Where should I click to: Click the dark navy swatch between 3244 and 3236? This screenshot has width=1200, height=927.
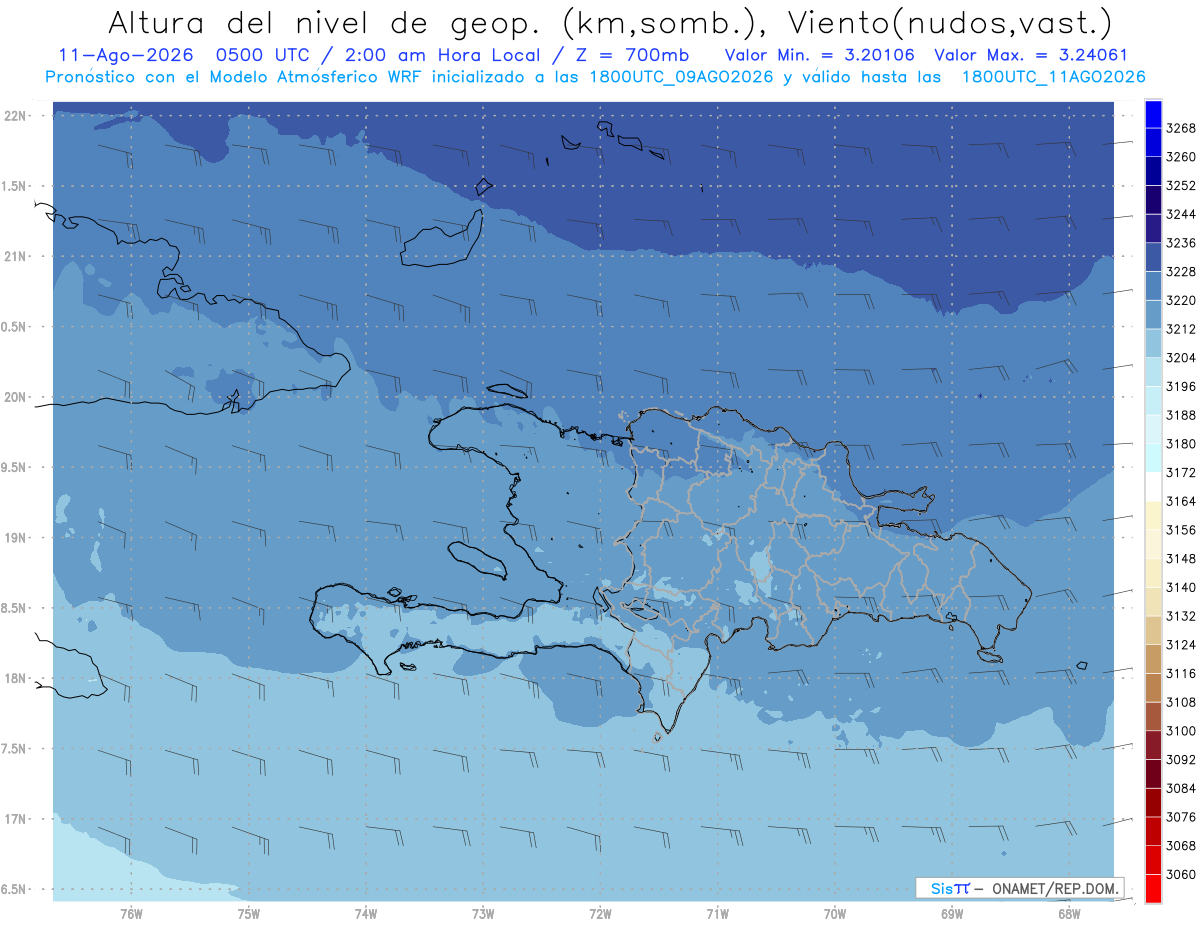point(1153,228)
